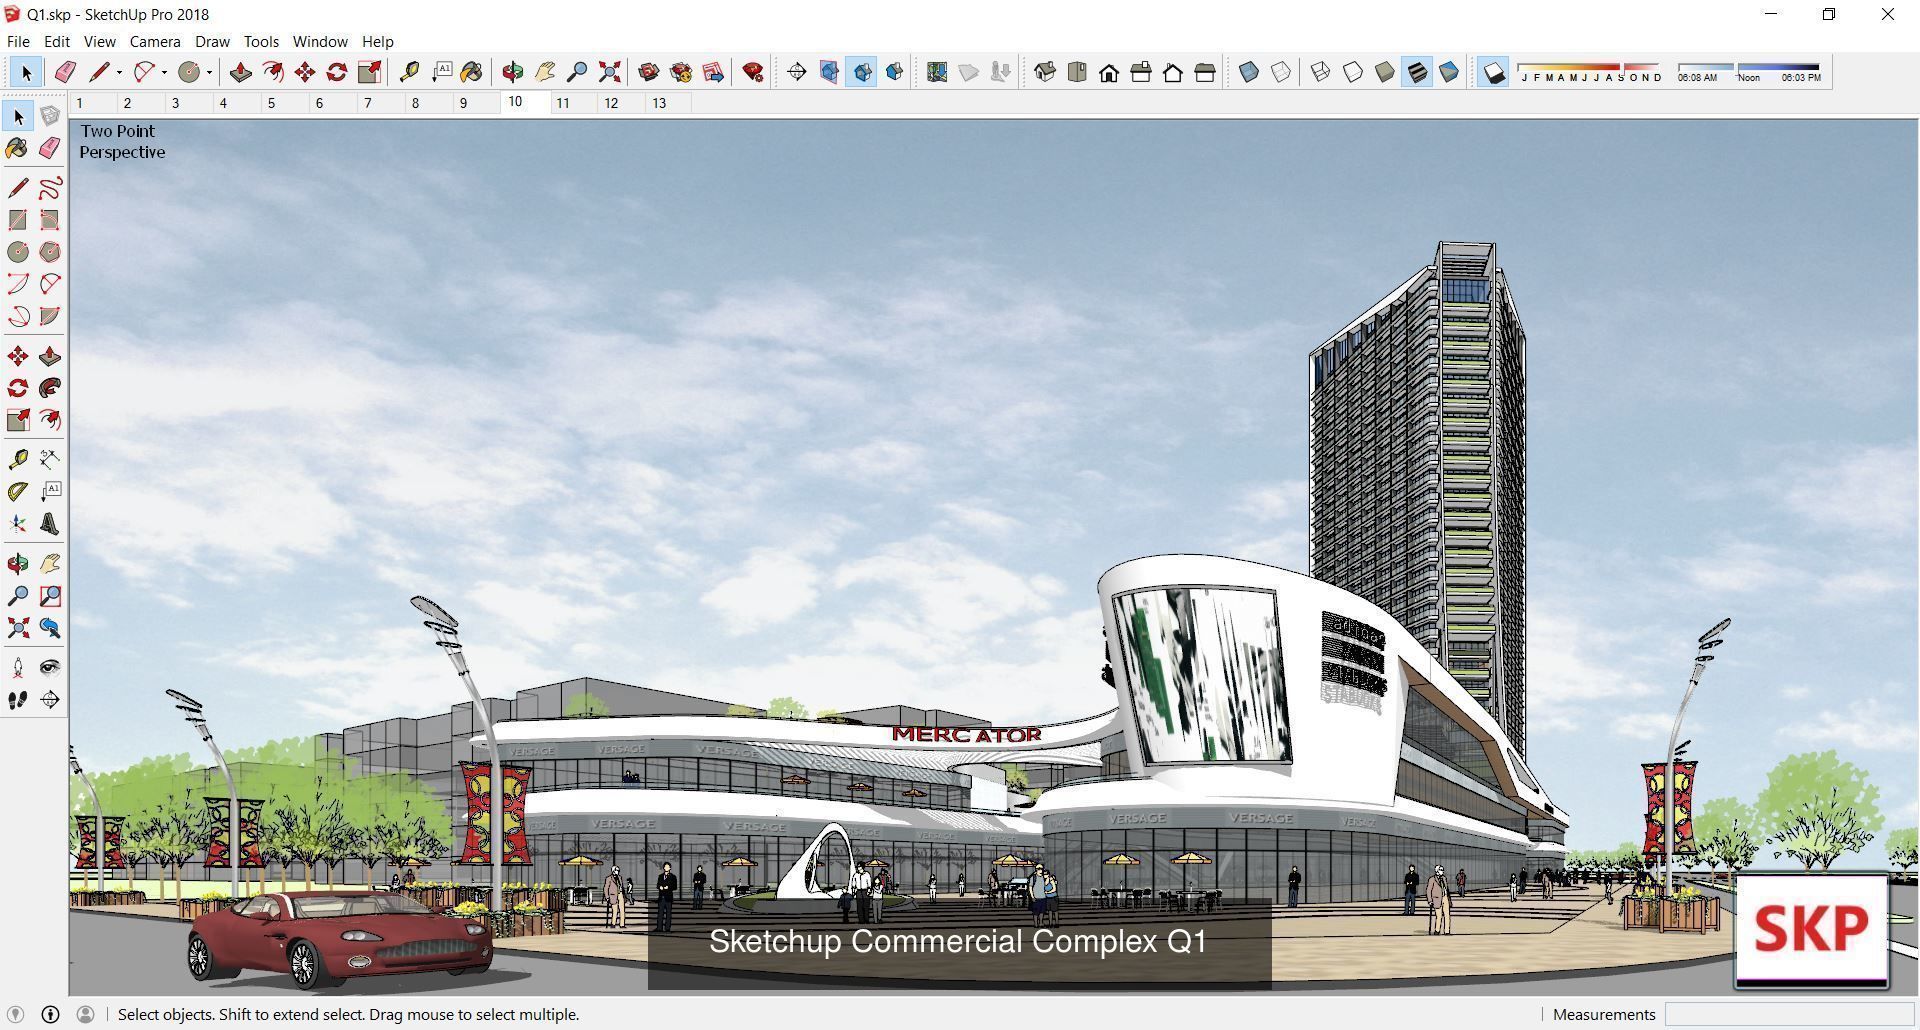Viewport: 1920px width, 1030px height.
Task: Enable Monochrome face style
Action: [x=1449, y=72]
